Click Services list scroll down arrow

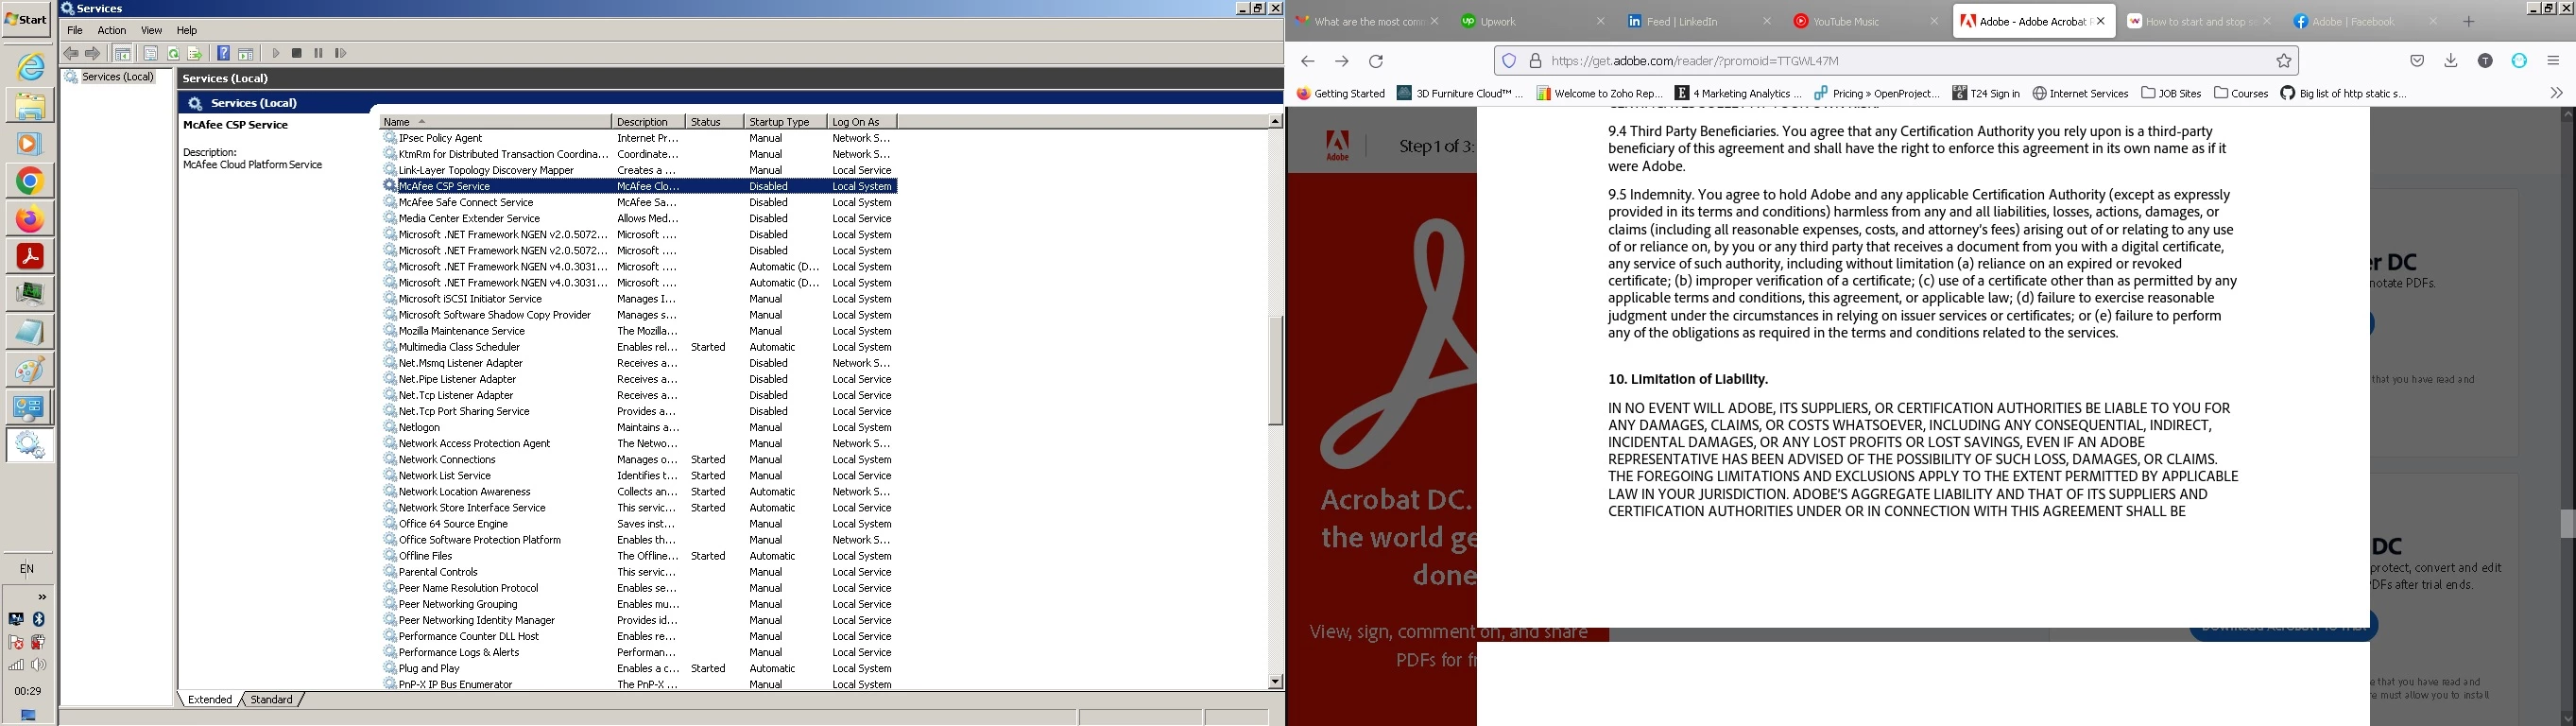1275,682
